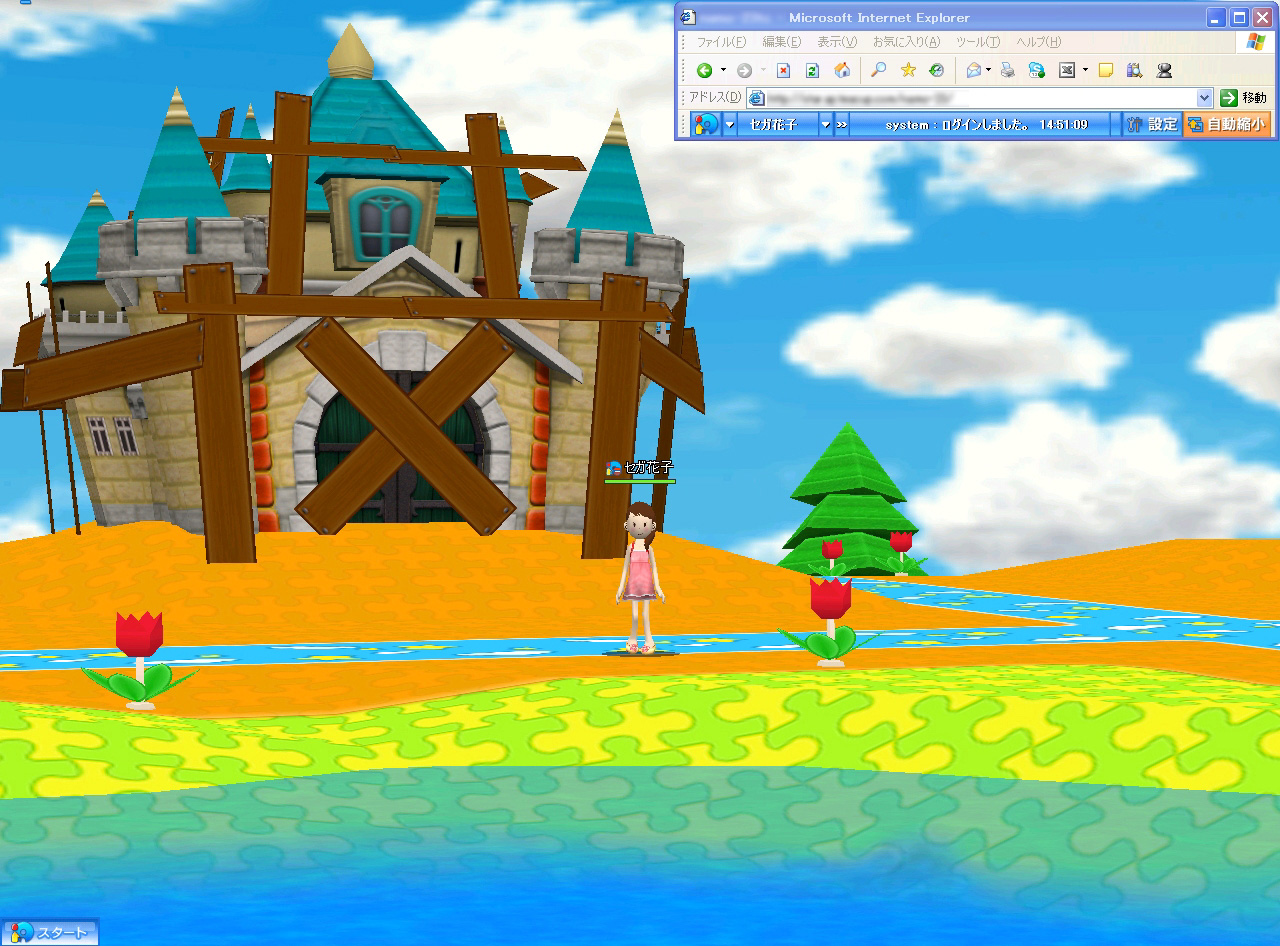The image size is (1280, 946).
Task: Go to the Home page icon
Action: [842, 70]
